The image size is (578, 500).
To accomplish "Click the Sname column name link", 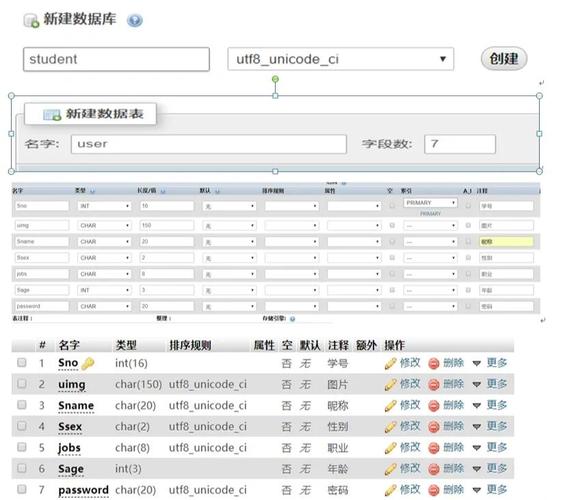I will click(x=76, y=406).
